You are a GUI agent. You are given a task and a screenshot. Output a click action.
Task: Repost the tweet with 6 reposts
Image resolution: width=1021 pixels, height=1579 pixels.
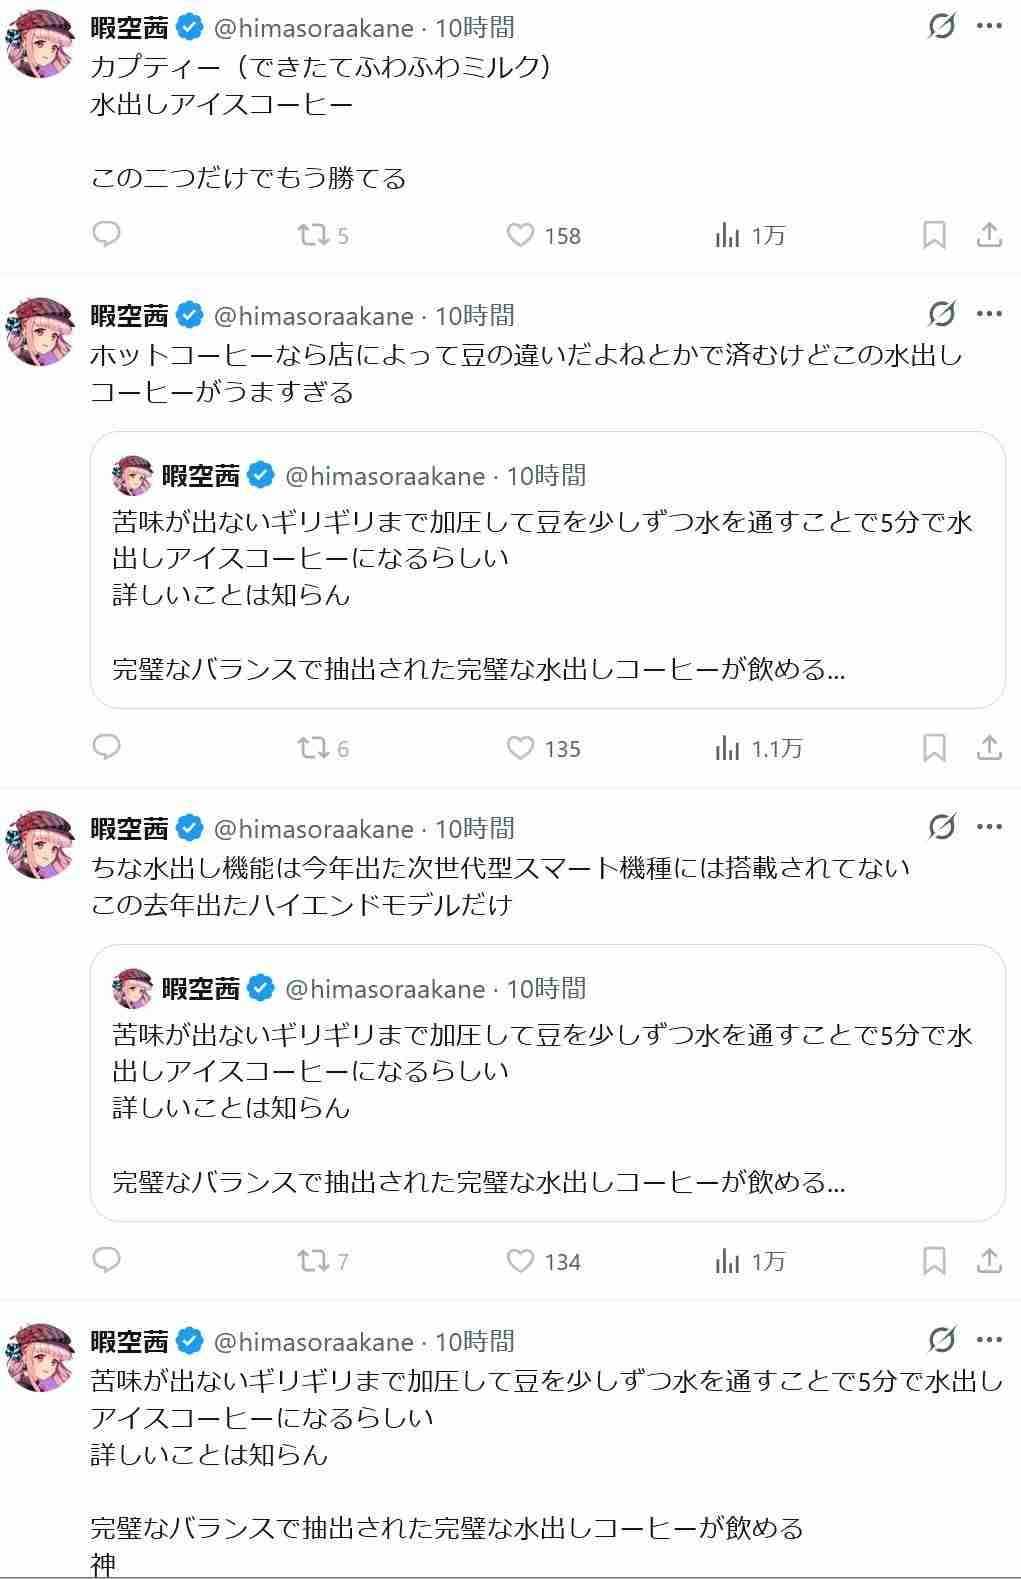click(314, 748)
